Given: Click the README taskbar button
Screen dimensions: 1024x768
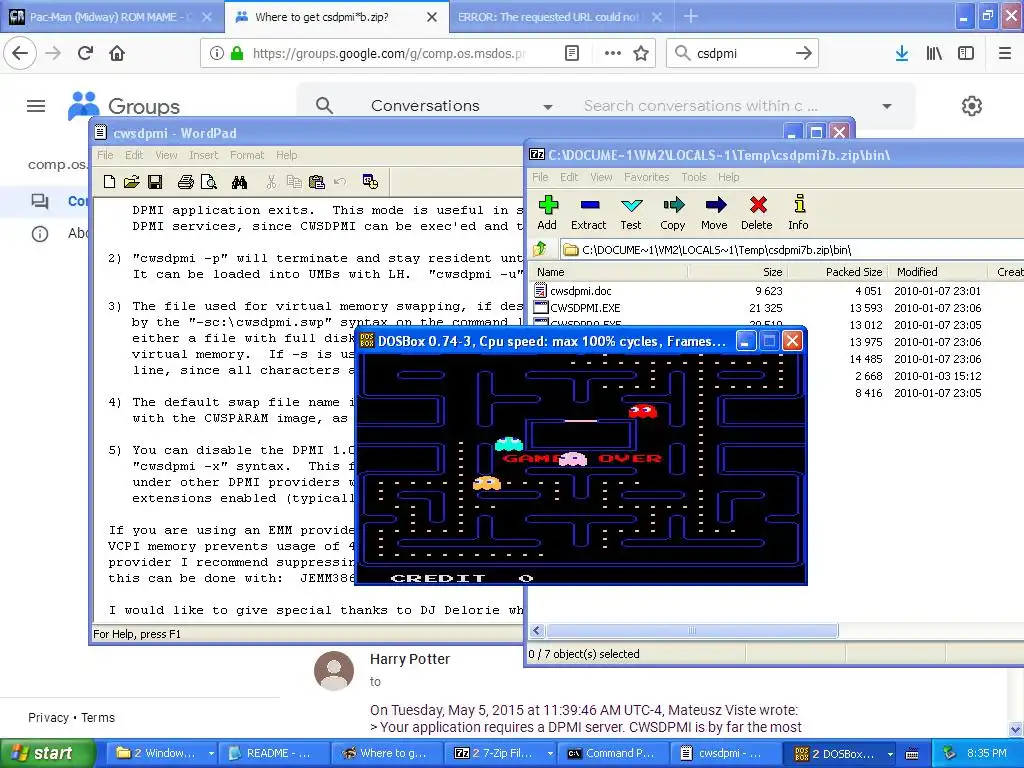Looking at the screenshot, I should (x=272, y=754).
